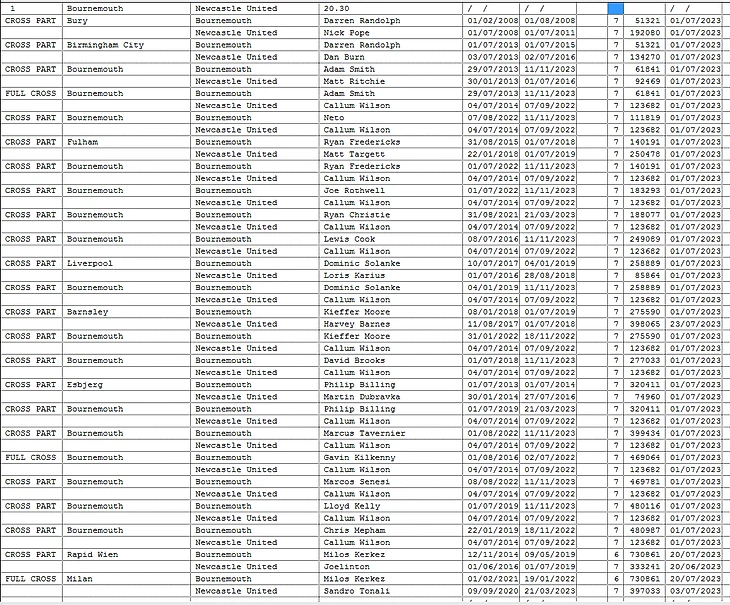This screenshot has width=730, height=605.
Task: Click the start date '09/09/2020' for Sandro Tonali
Action: point(493,591)
